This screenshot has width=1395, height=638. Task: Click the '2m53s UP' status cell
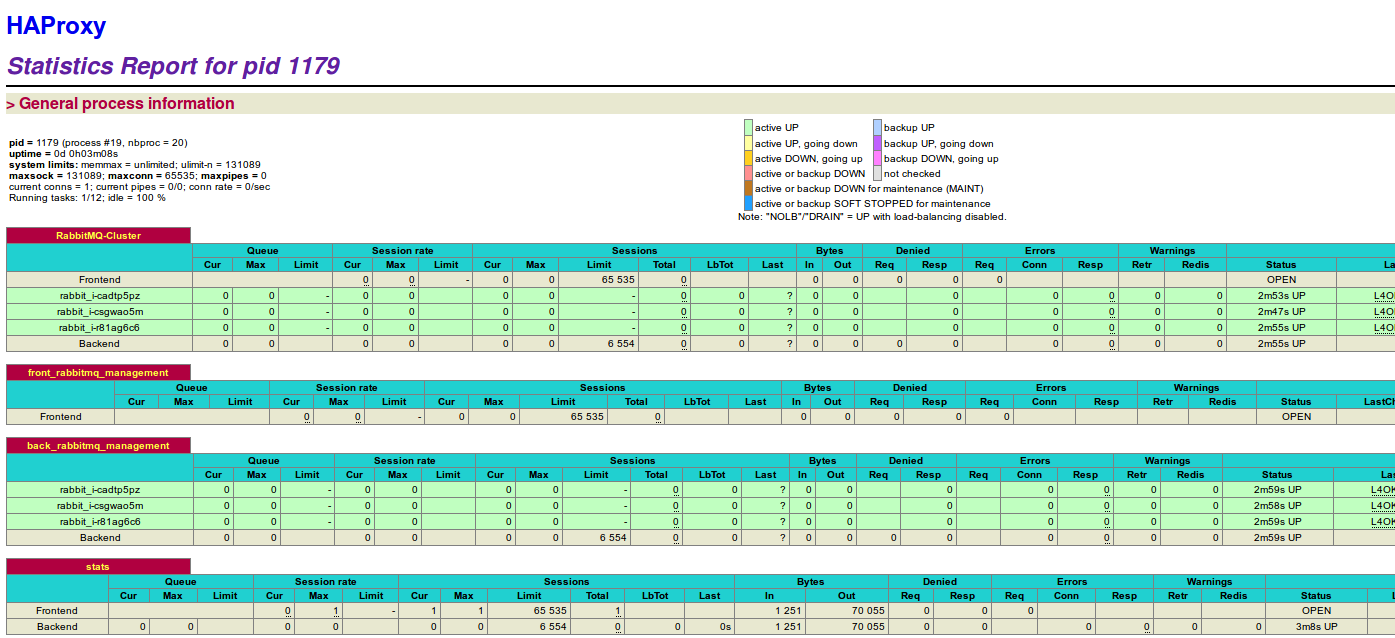coord(1281,296)
